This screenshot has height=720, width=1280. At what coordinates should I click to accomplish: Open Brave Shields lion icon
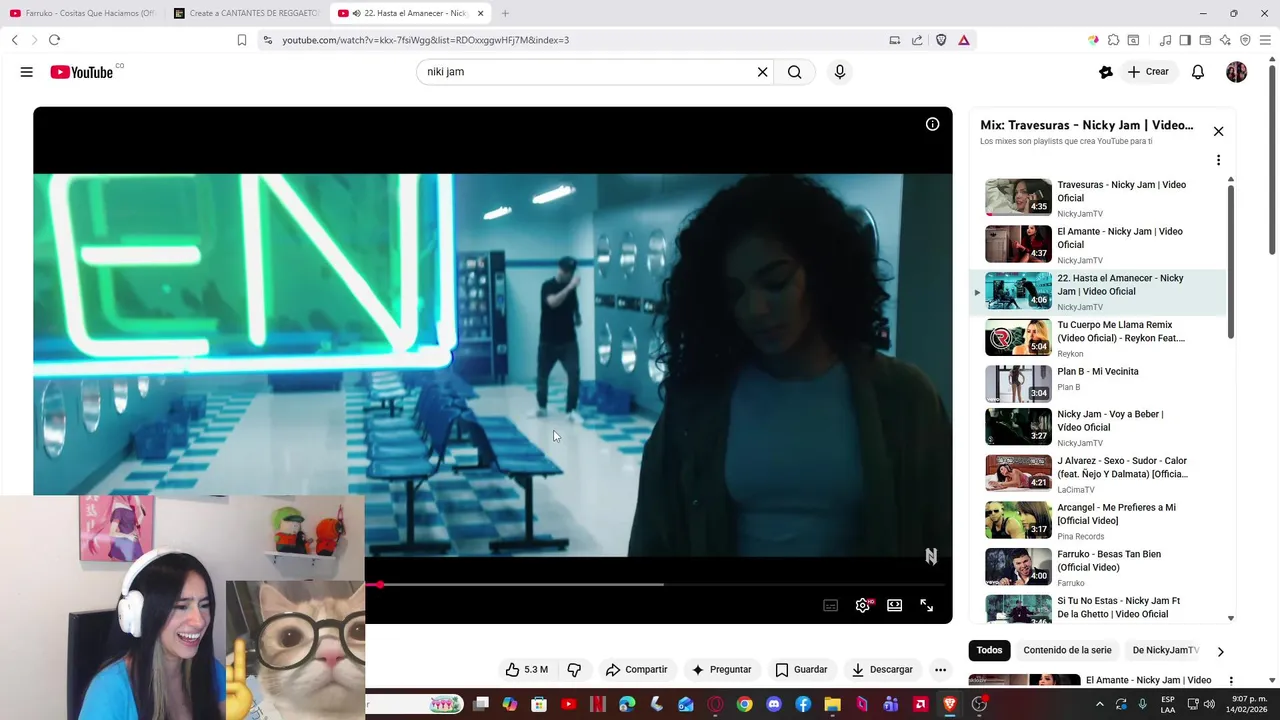(x=941, y=40)
